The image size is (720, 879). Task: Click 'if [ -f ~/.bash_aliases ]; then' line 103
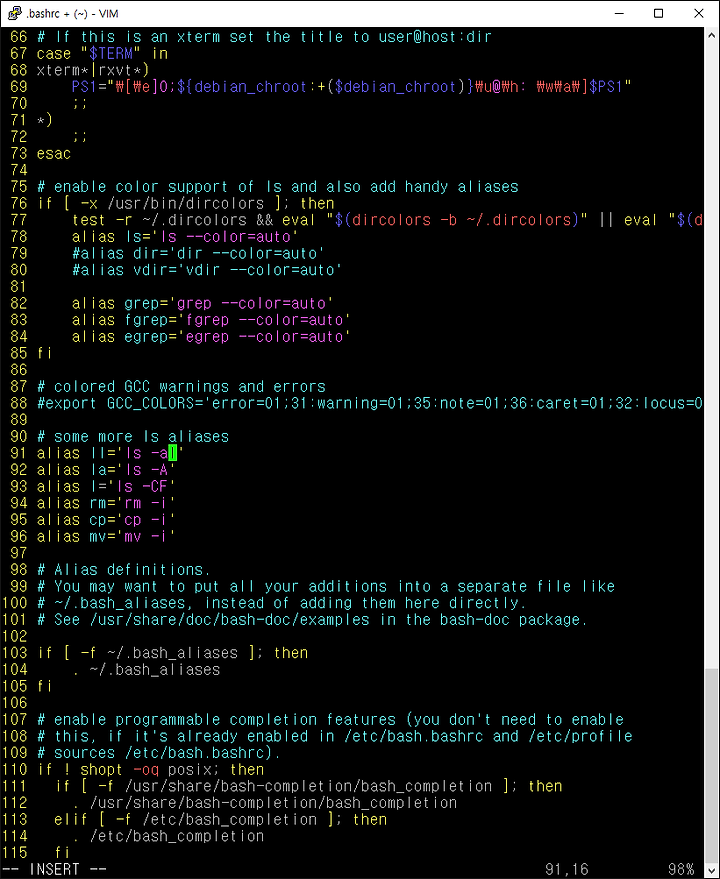click(x=172, y=653)
